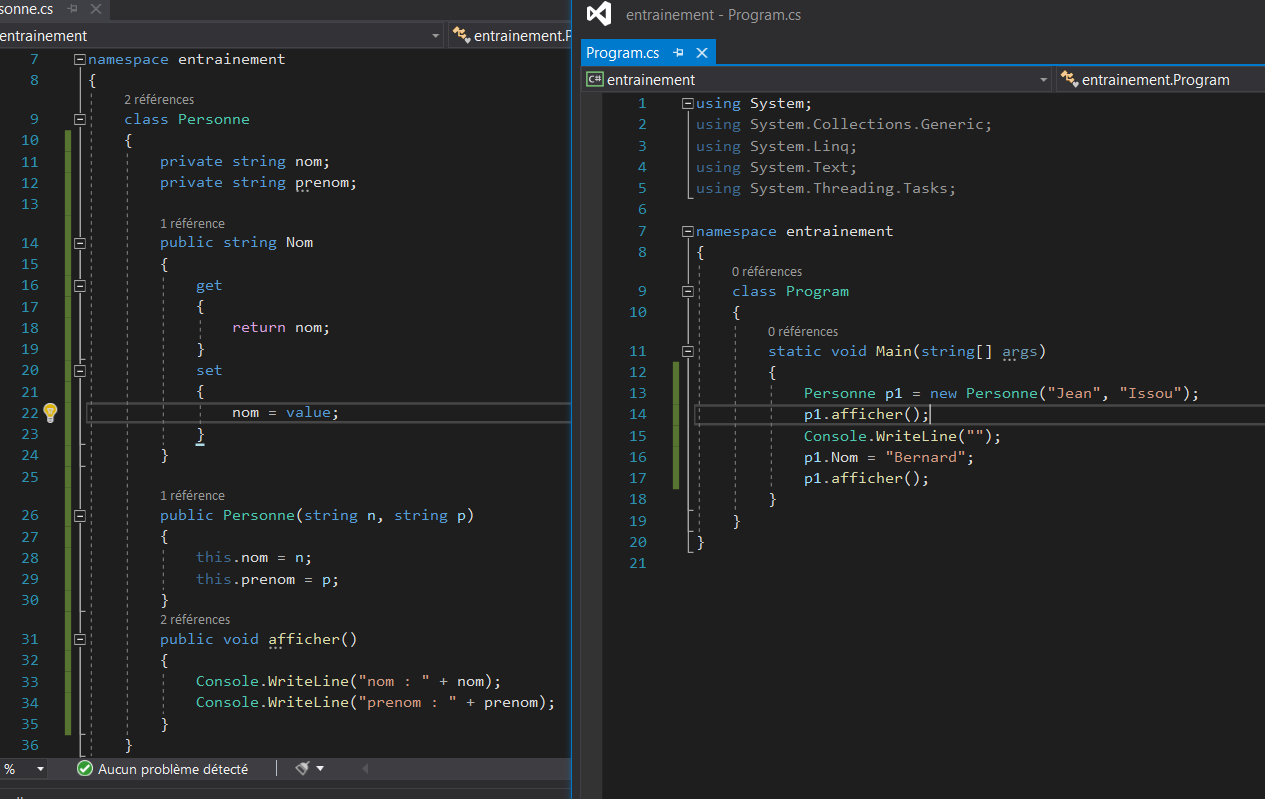Click the lightbulb quick actions icon
The width and height of the screenshot is (1265, 799).
[50, 413]
